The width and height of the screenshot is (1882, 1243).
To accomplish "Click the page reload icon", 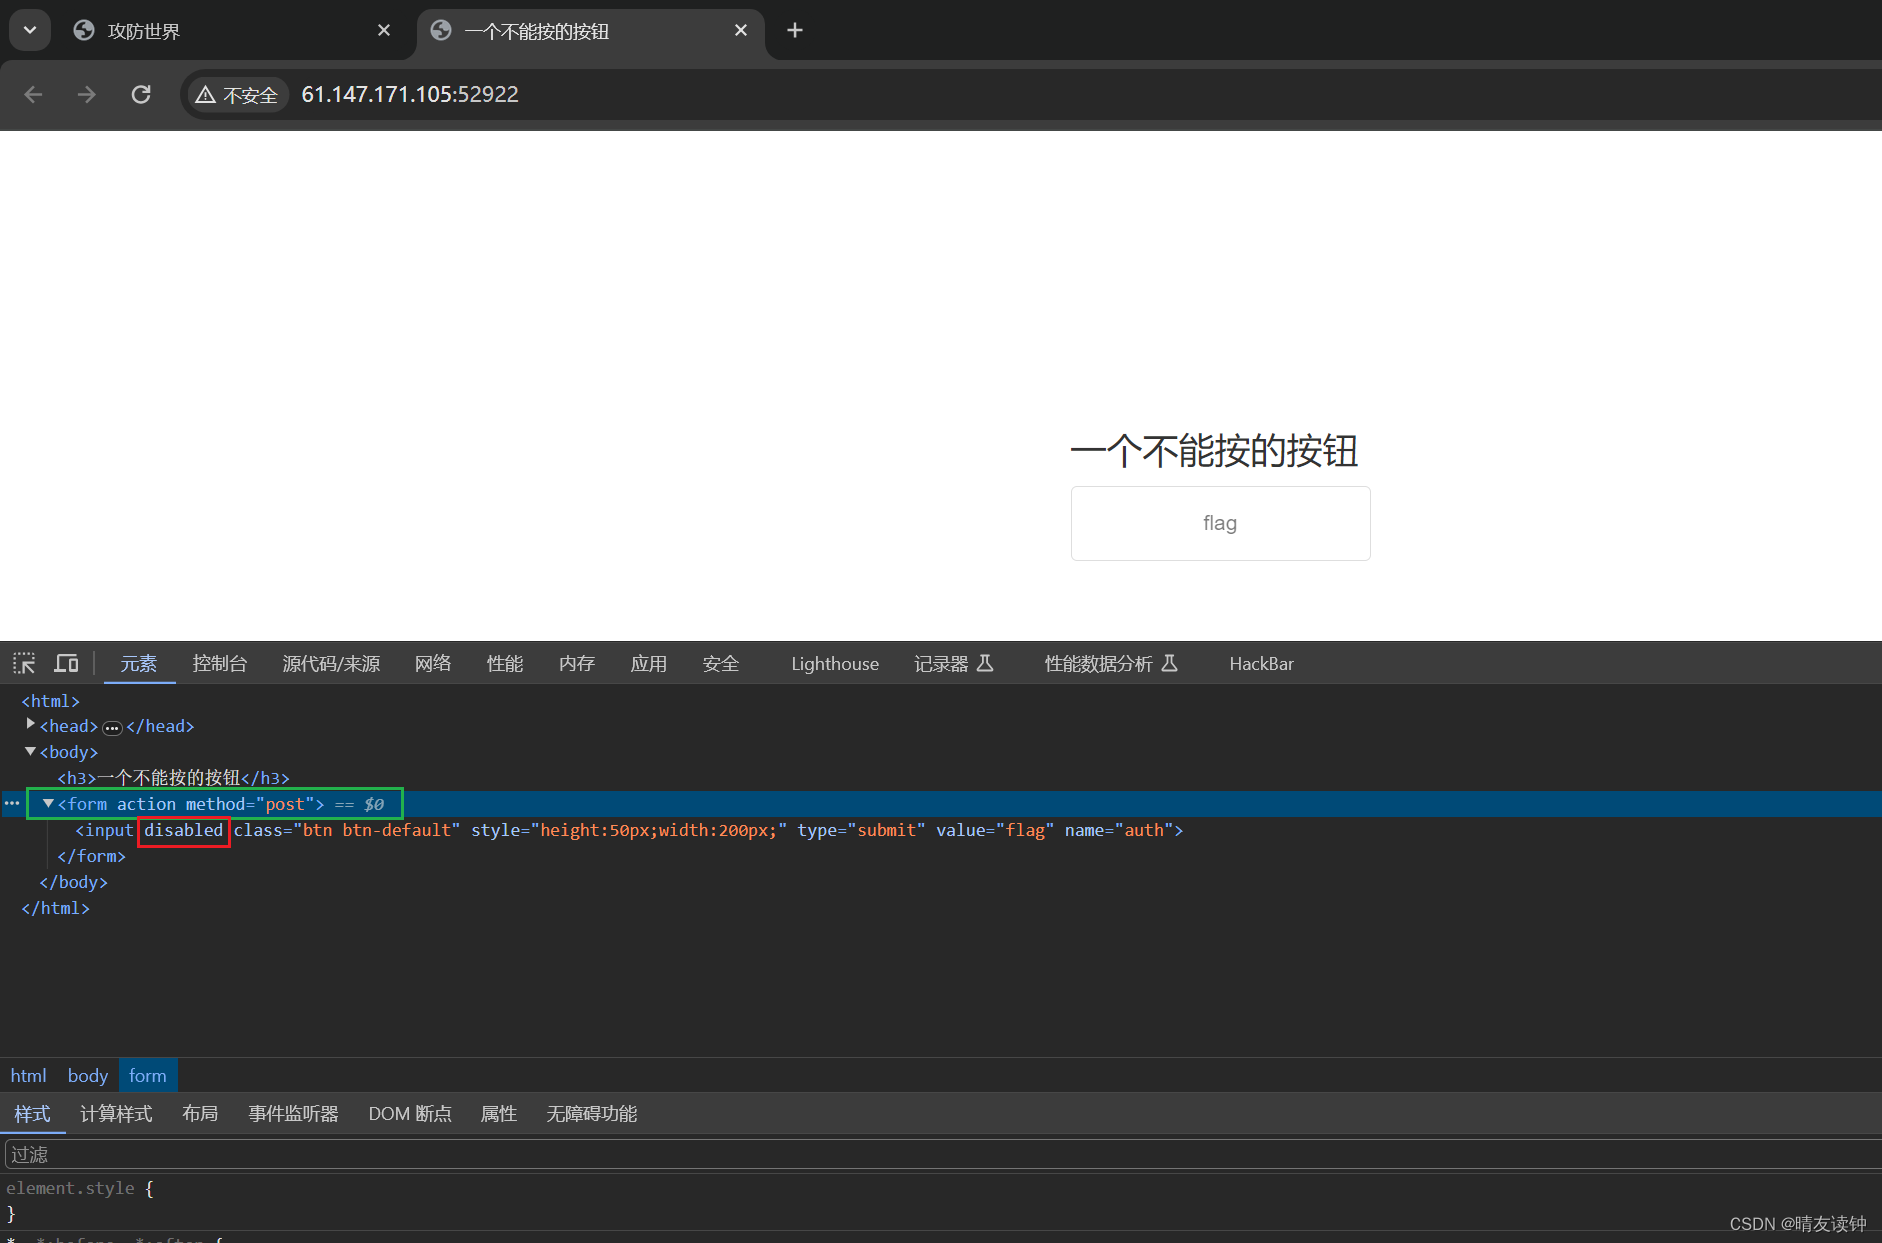I will point(141,94).
